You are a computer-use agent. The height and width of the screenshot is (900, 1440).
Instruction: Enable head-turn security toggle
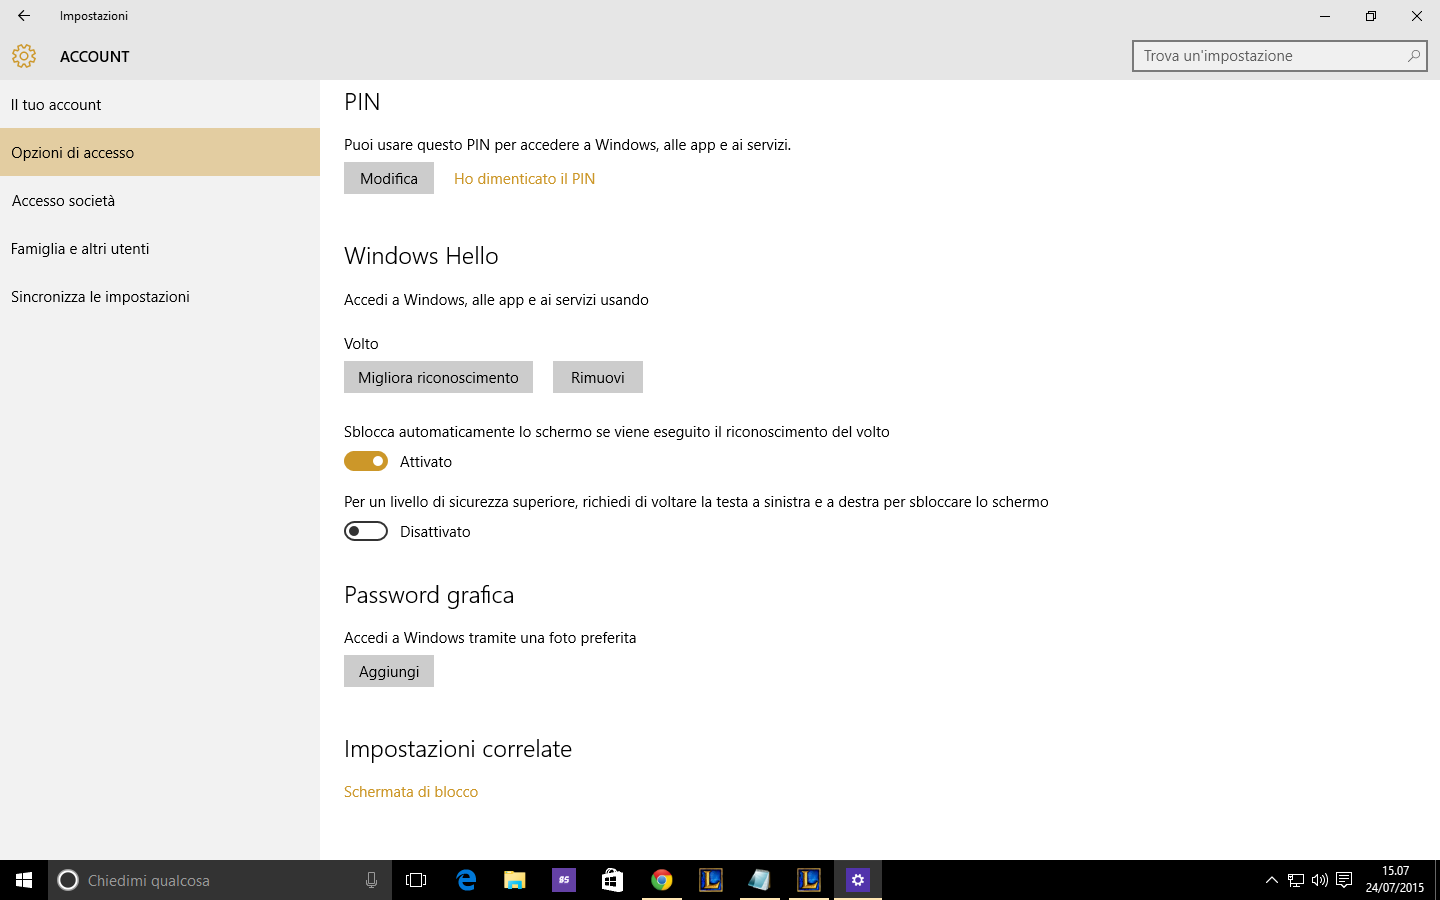(366, 531)
